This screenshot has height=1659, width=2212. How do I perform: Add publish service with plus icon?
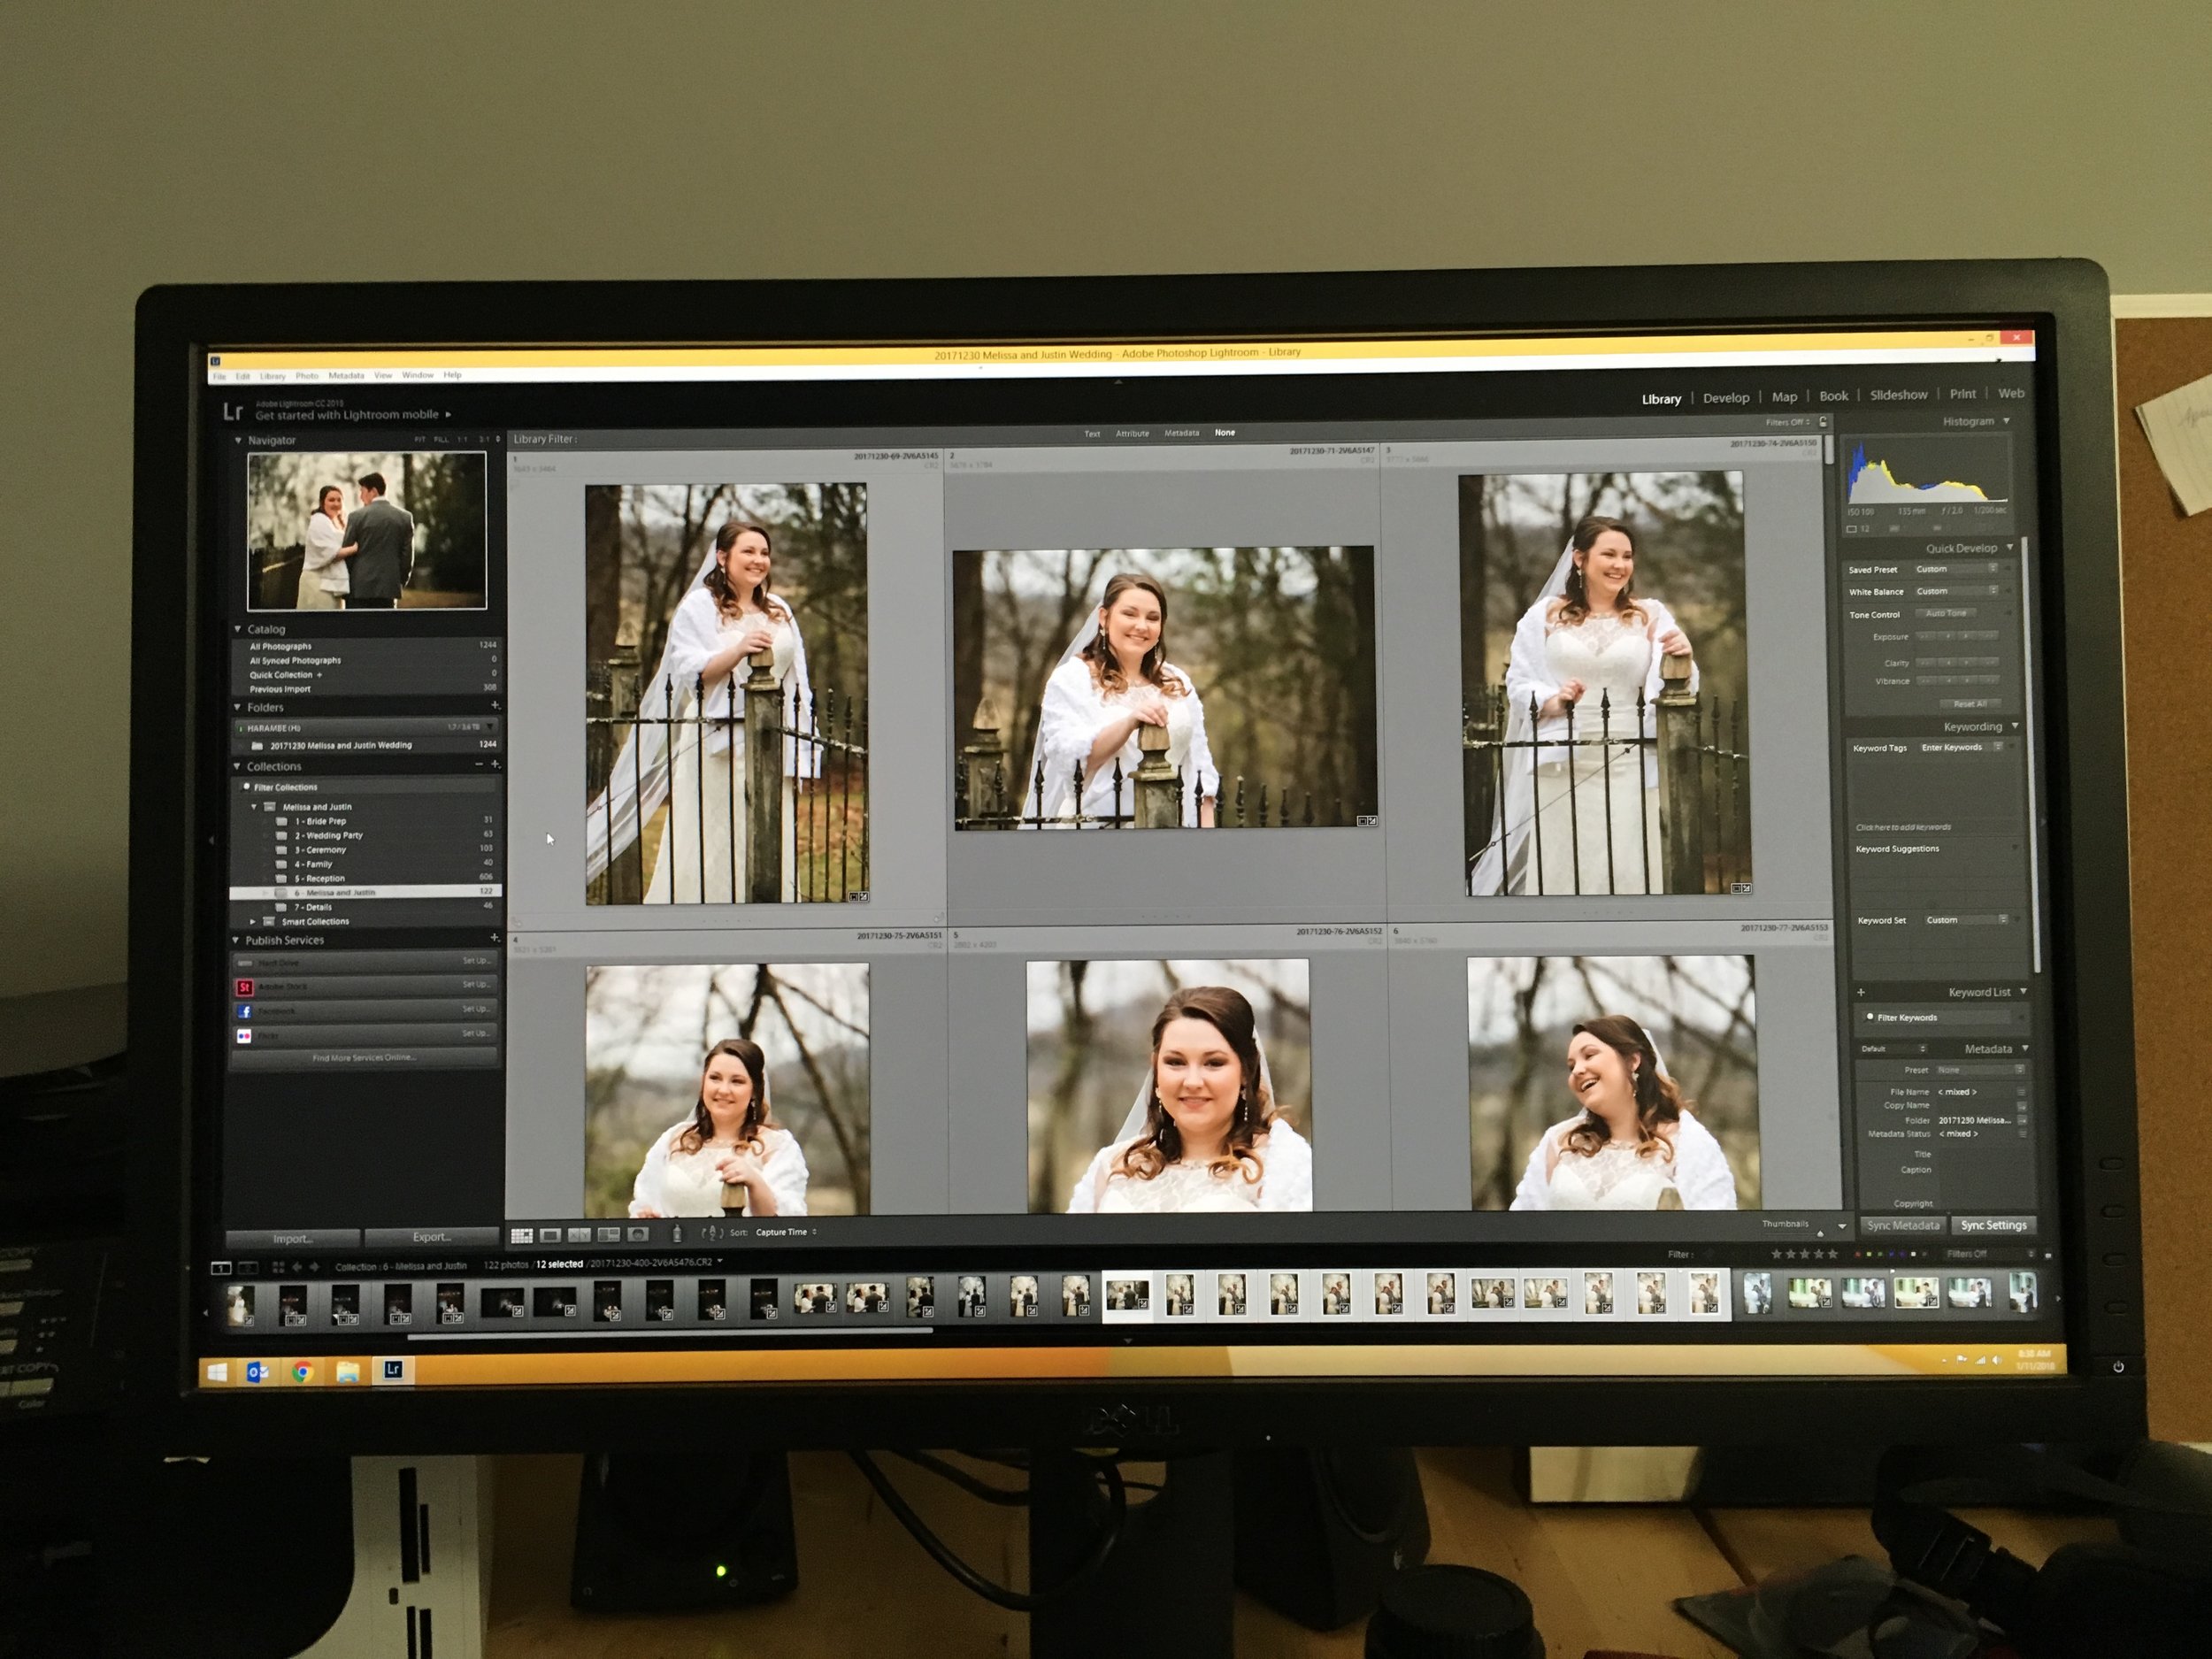(x=495, y=938)
